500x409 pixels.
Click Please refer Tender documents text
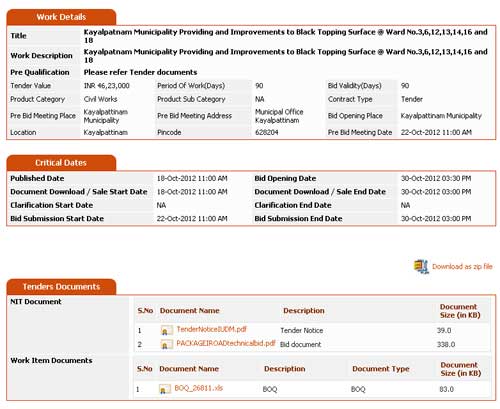point(140,72)
